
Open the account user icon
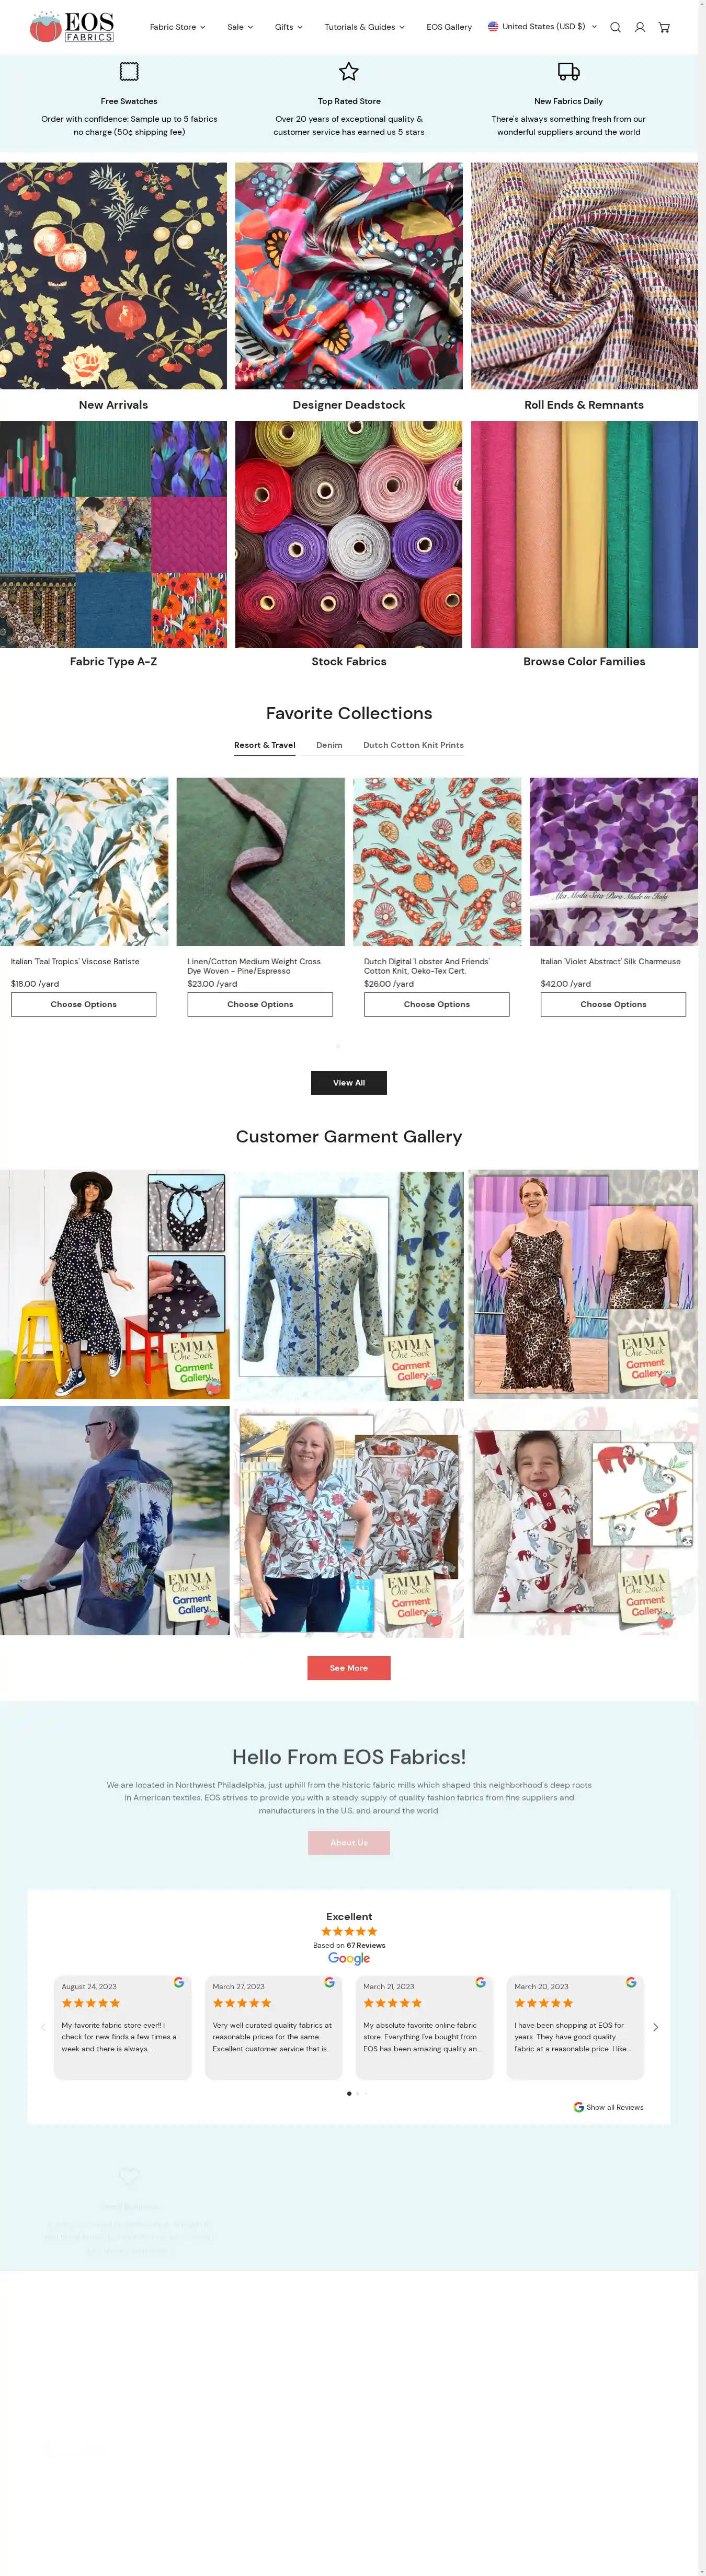[640, 27]
